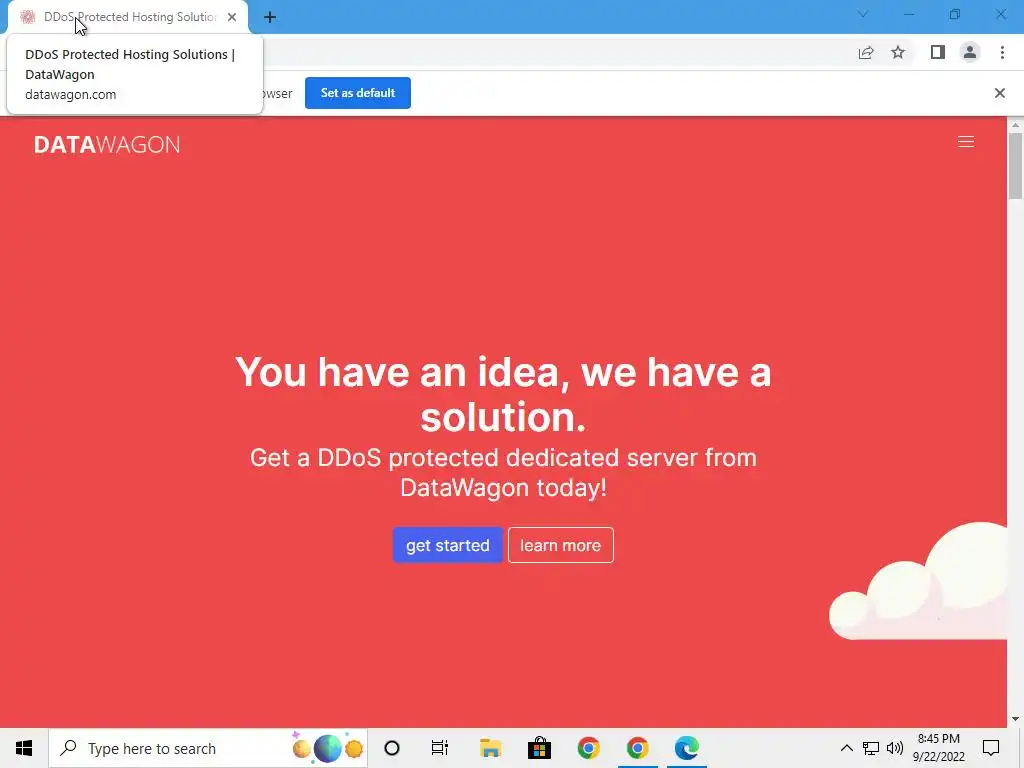Open File Explorer from taskbar
The width and height of the screenshot is (1024, 768).
click(x=490, y=748)
